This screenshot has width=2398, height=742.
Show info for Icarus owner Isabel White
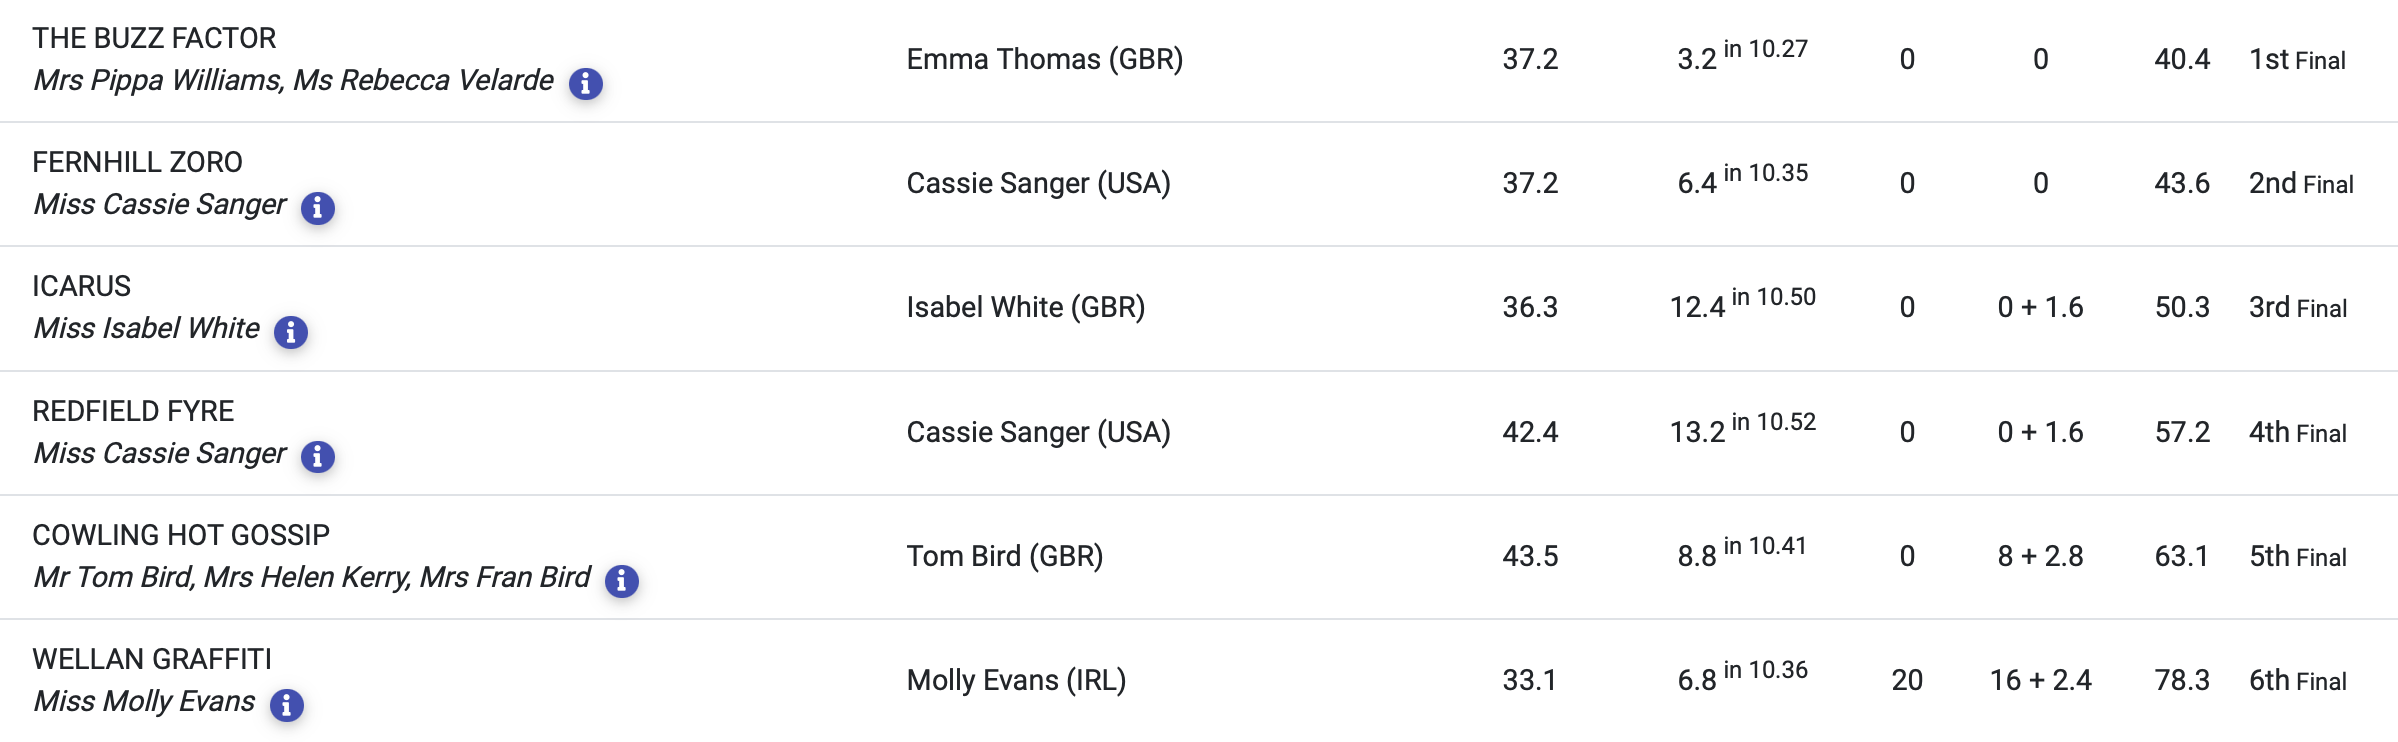tap(291, 331)
